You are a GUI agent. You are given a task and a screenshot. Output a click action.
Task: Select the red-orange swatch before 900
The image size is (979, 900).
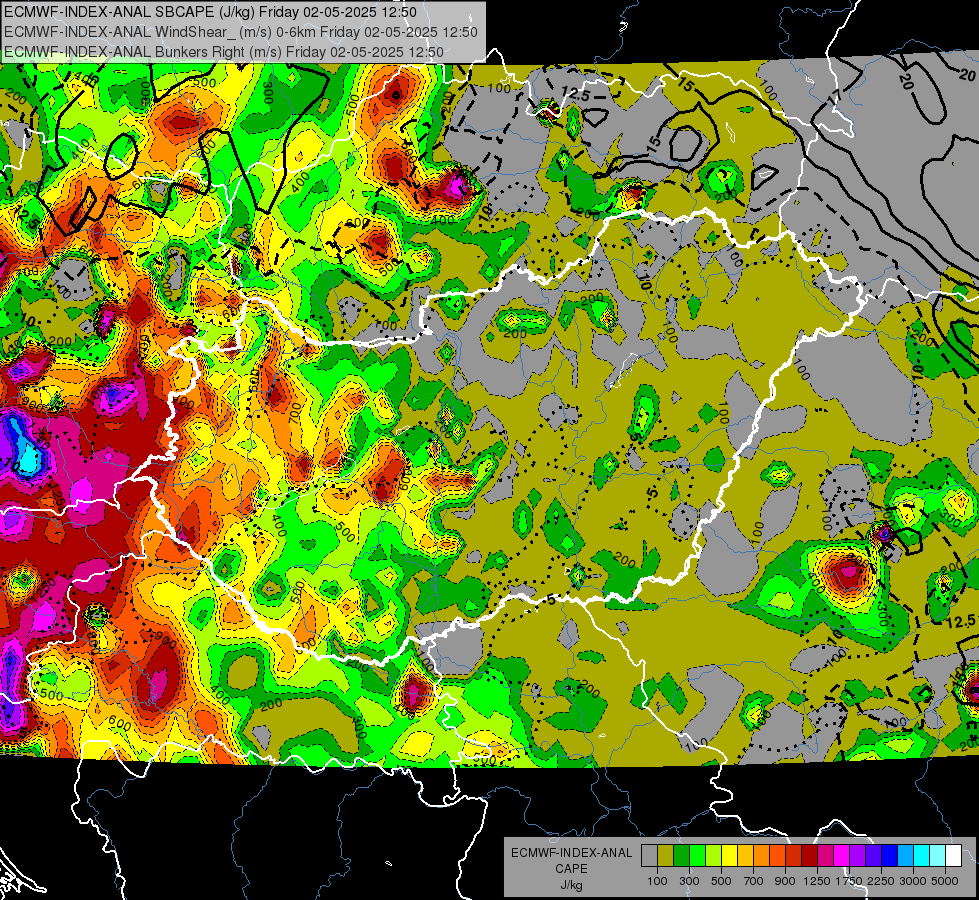coord(777,855)
